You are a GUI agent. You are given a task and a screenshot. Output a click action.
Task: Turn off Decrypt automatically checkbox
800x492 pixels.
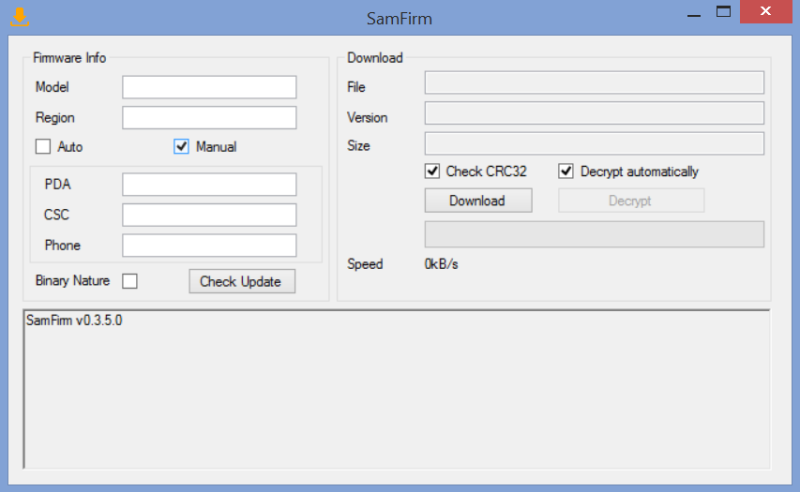coord(566,171)
